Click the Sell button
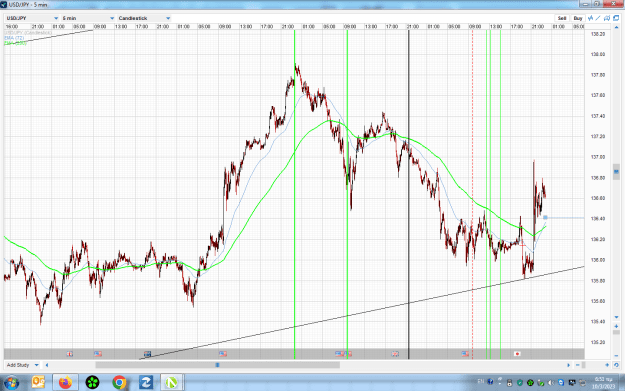The height and width of the screenshot is (391, 625). click(x=562, y=18)
